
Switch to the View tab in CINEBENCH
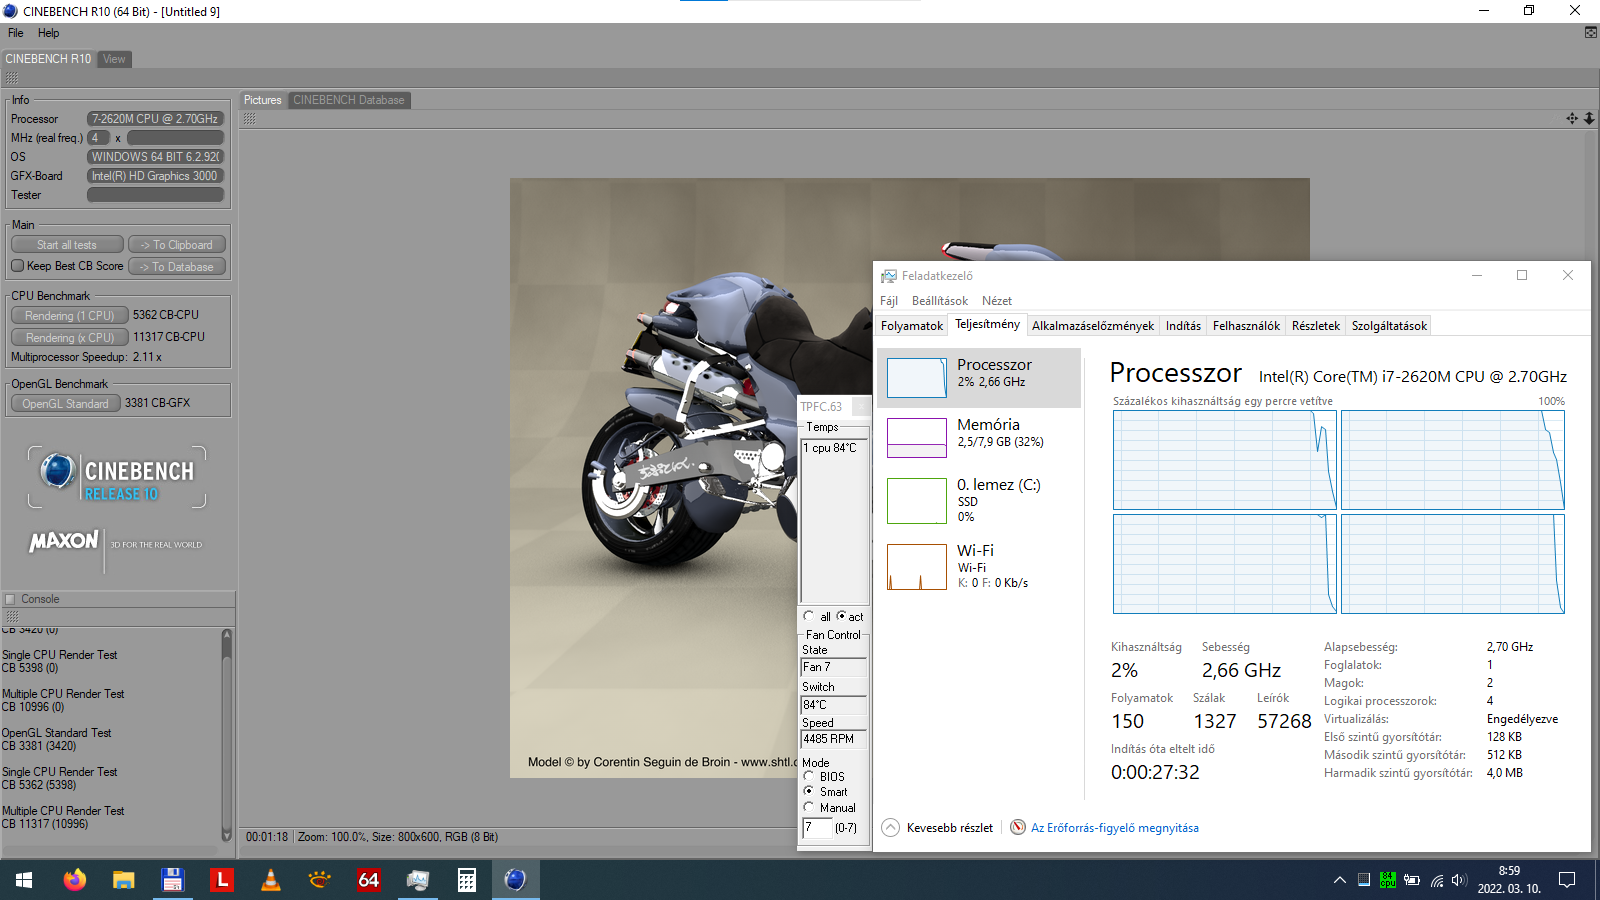114,59
